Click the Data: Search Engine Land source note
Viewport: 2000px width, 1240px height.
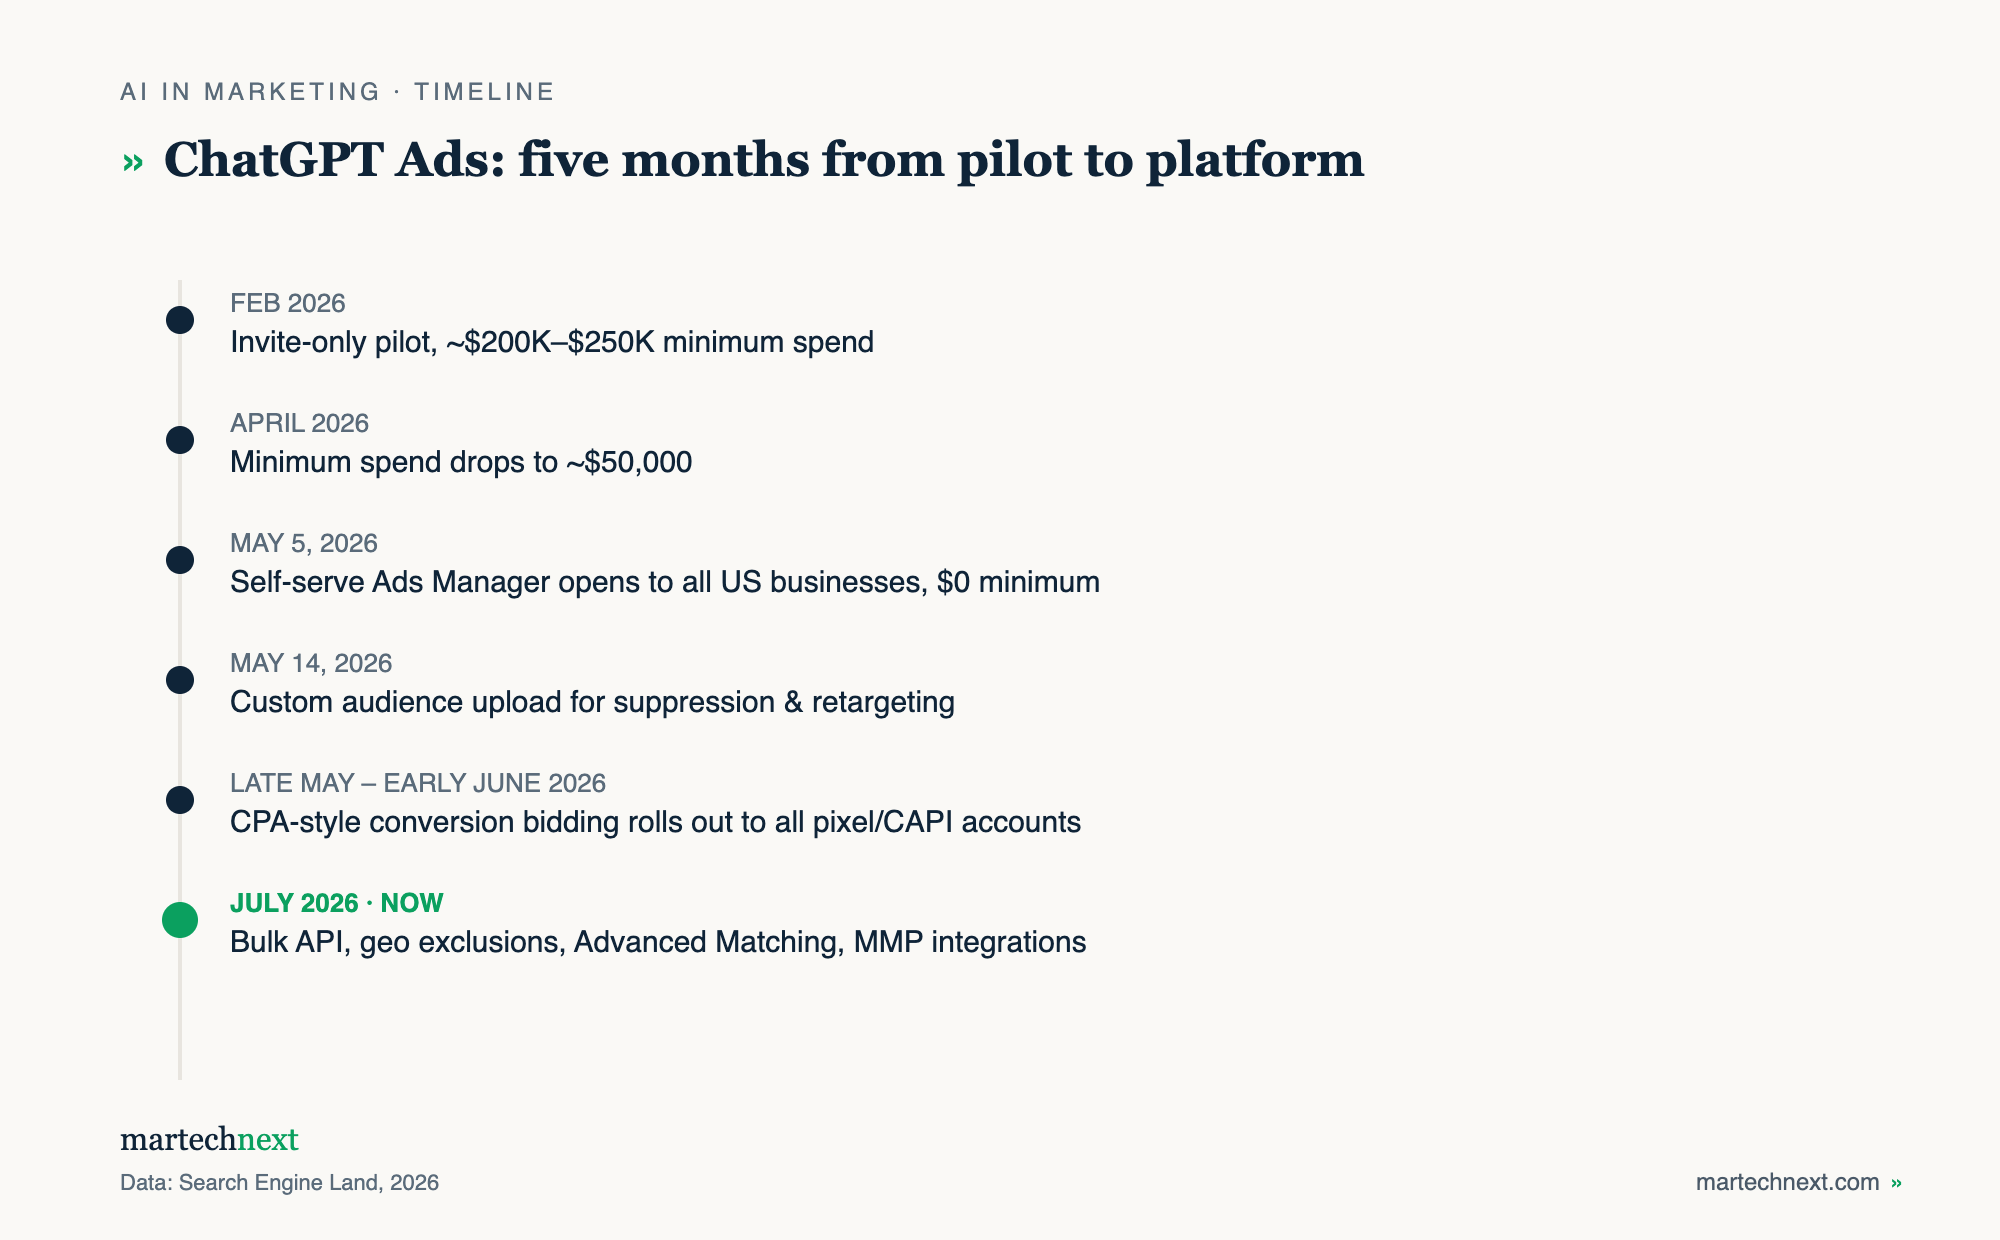tap(279, 1183)
